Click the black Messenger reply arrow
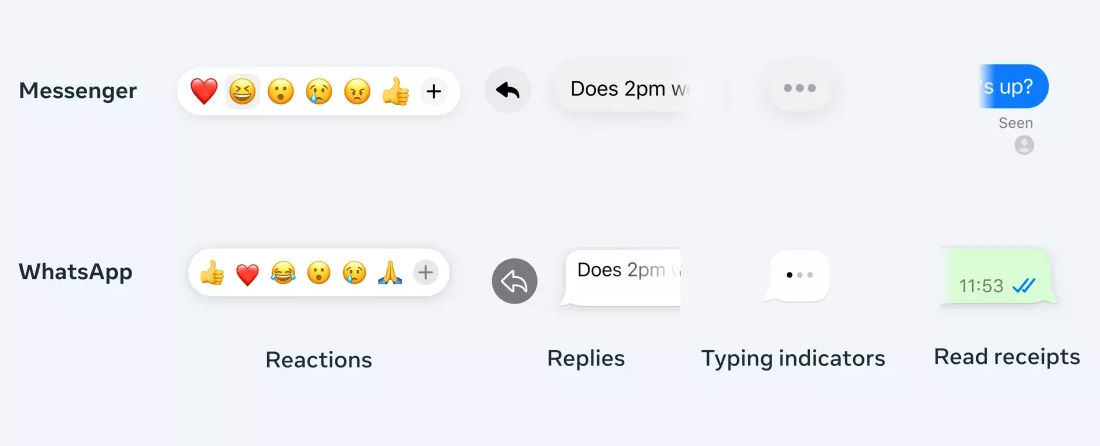The width and height of the screenshot is (1100, 446). click(508, 90)
